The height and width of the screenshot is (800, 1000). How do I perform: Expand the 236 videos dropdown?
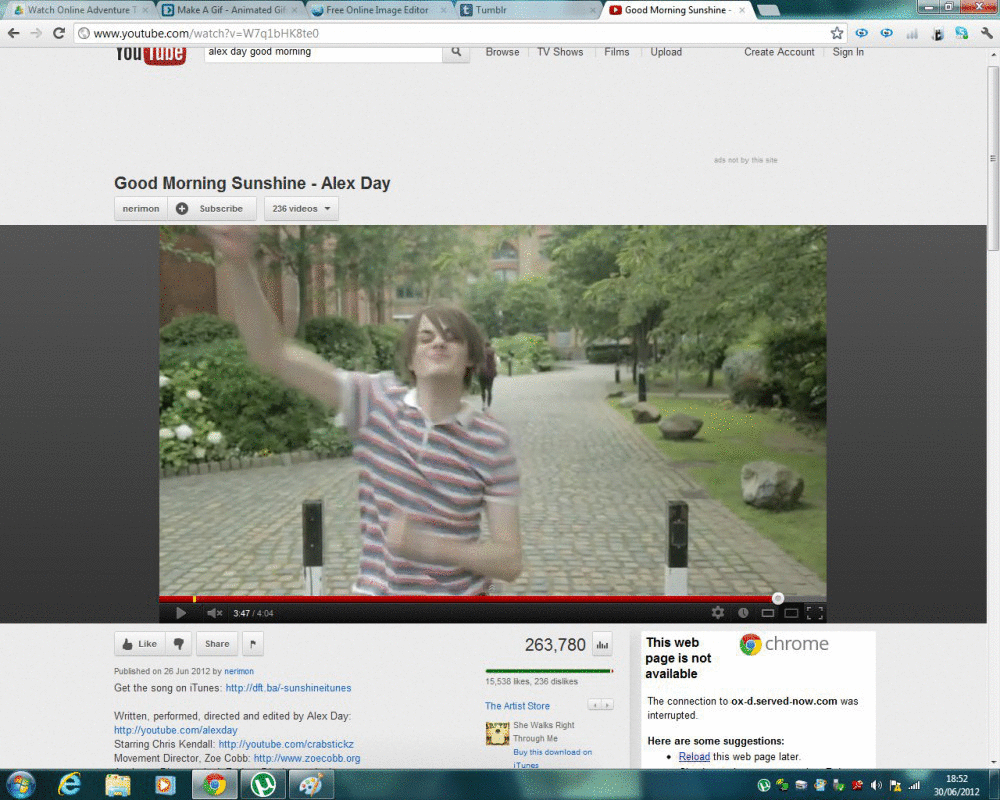pyautogui.click(x=301, y=209)
